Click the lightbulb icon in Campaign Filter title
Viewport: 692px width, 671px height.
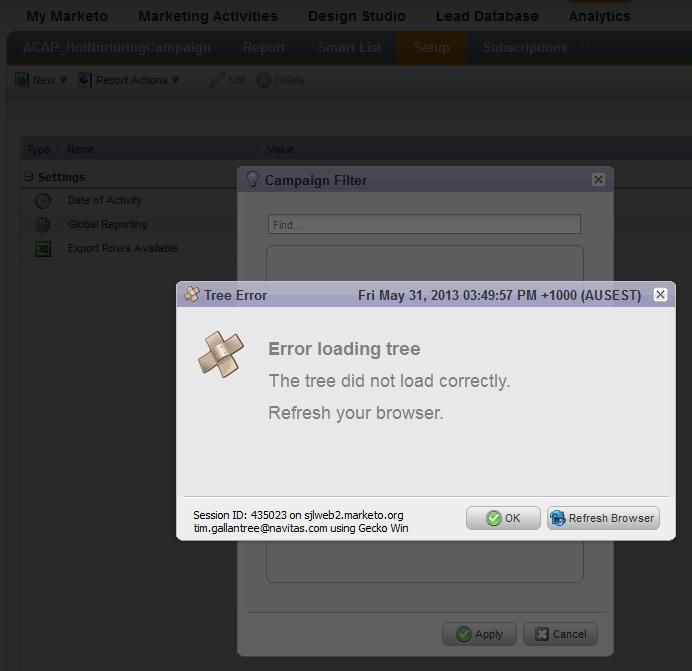point(253,180)
